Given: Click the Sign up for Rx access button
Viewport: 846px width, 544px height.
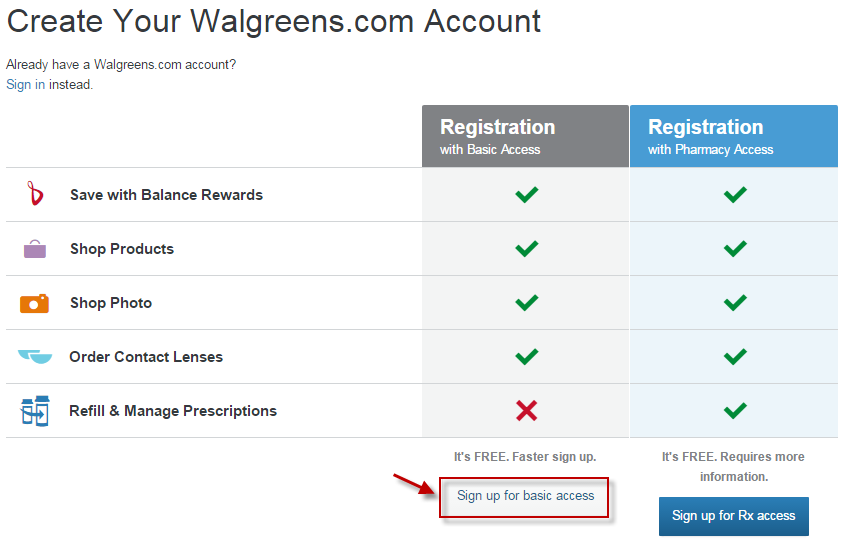Looking at the screenshot, I should [x=734, y=516].
